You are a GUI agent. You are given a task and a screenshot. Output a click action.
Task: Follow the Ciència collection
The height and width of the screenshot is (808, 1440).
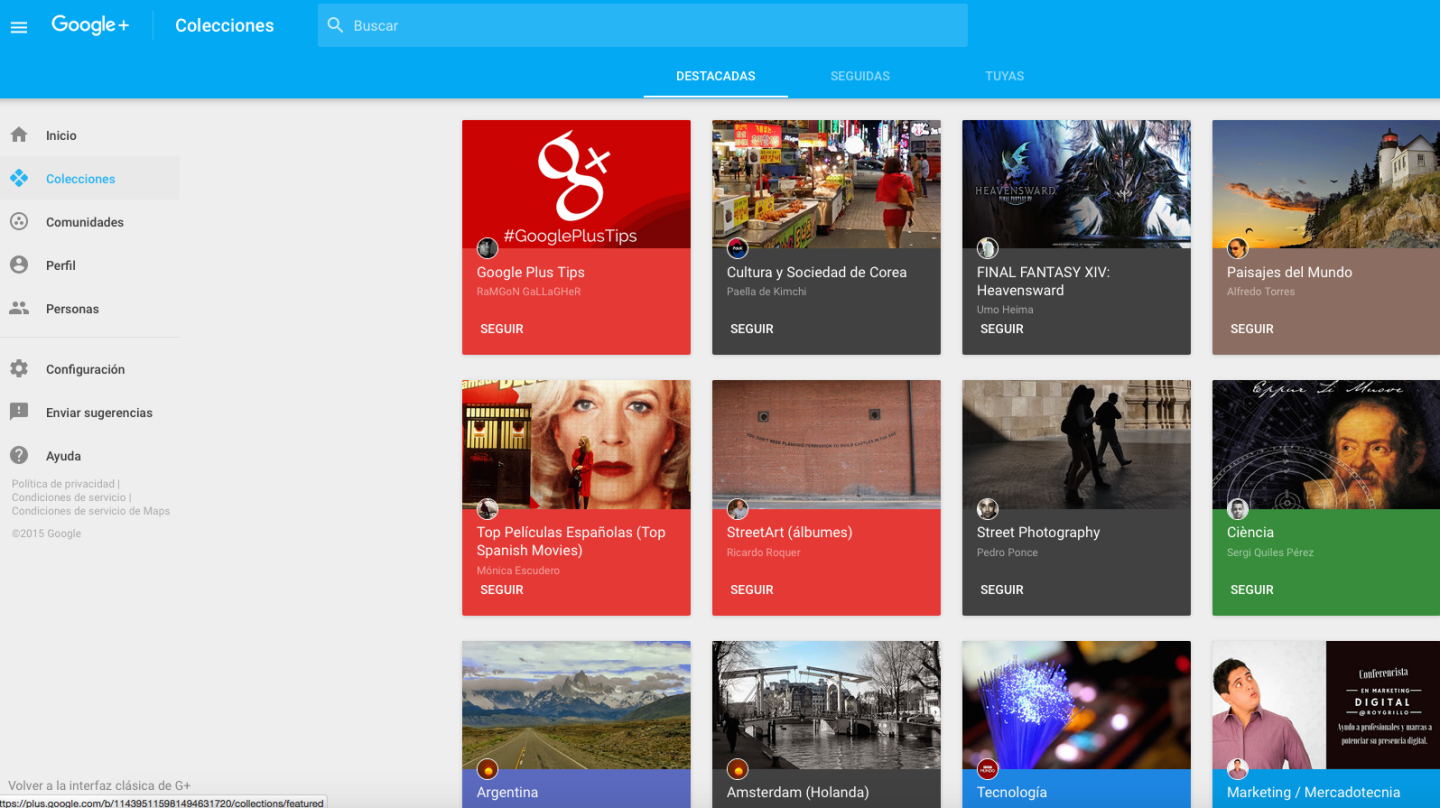(x=1252, y=589)
